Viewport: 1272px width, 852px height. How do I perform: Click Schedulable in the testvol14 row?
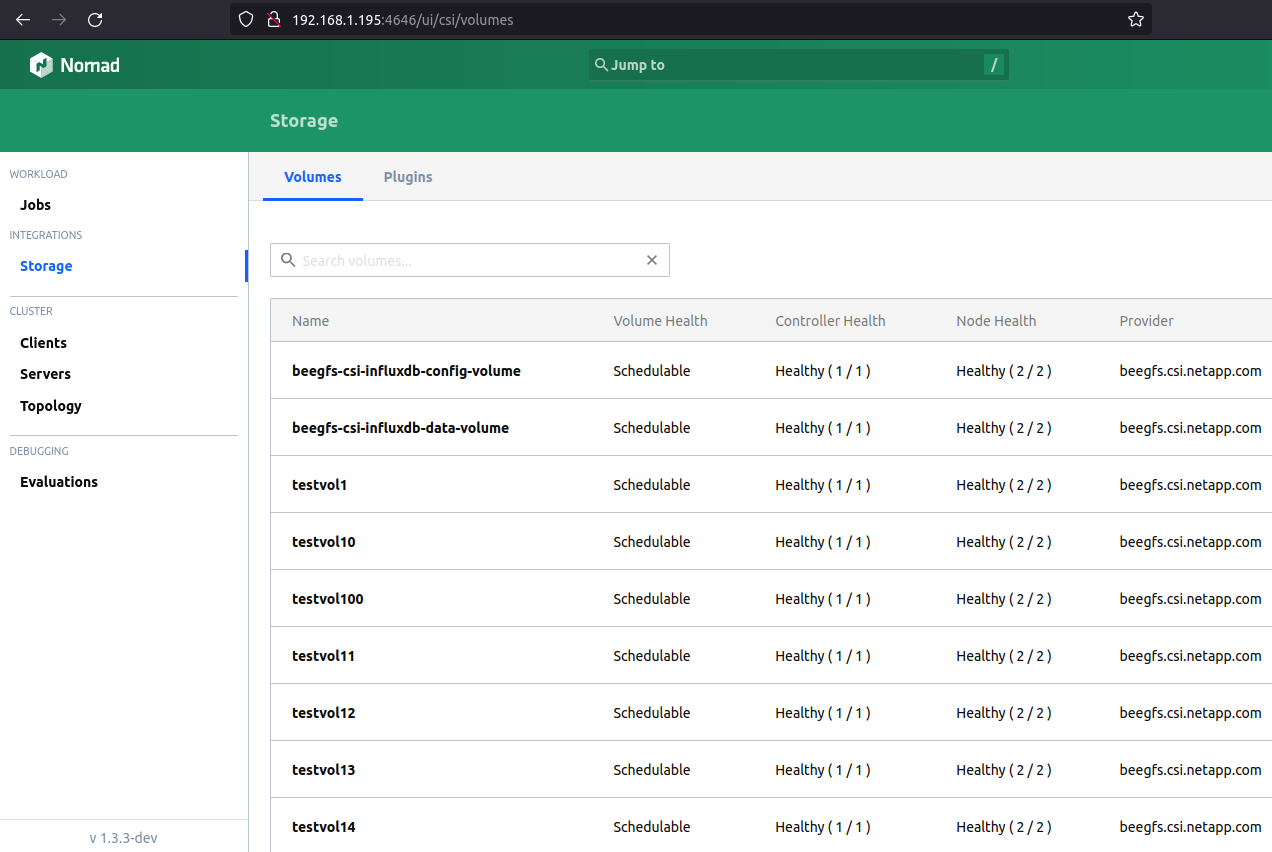pyautogui.click(x=652, y=827)
